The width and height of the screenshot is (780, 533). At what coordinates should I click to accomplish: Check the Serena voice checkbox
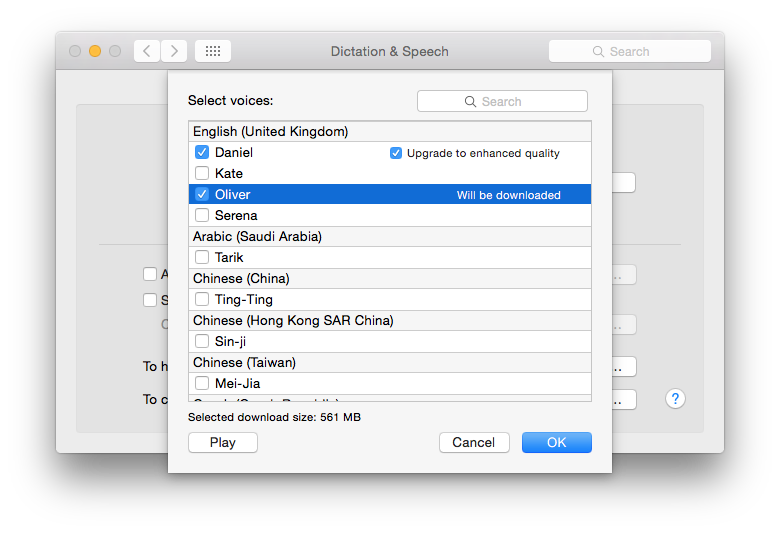click(202, 215)
